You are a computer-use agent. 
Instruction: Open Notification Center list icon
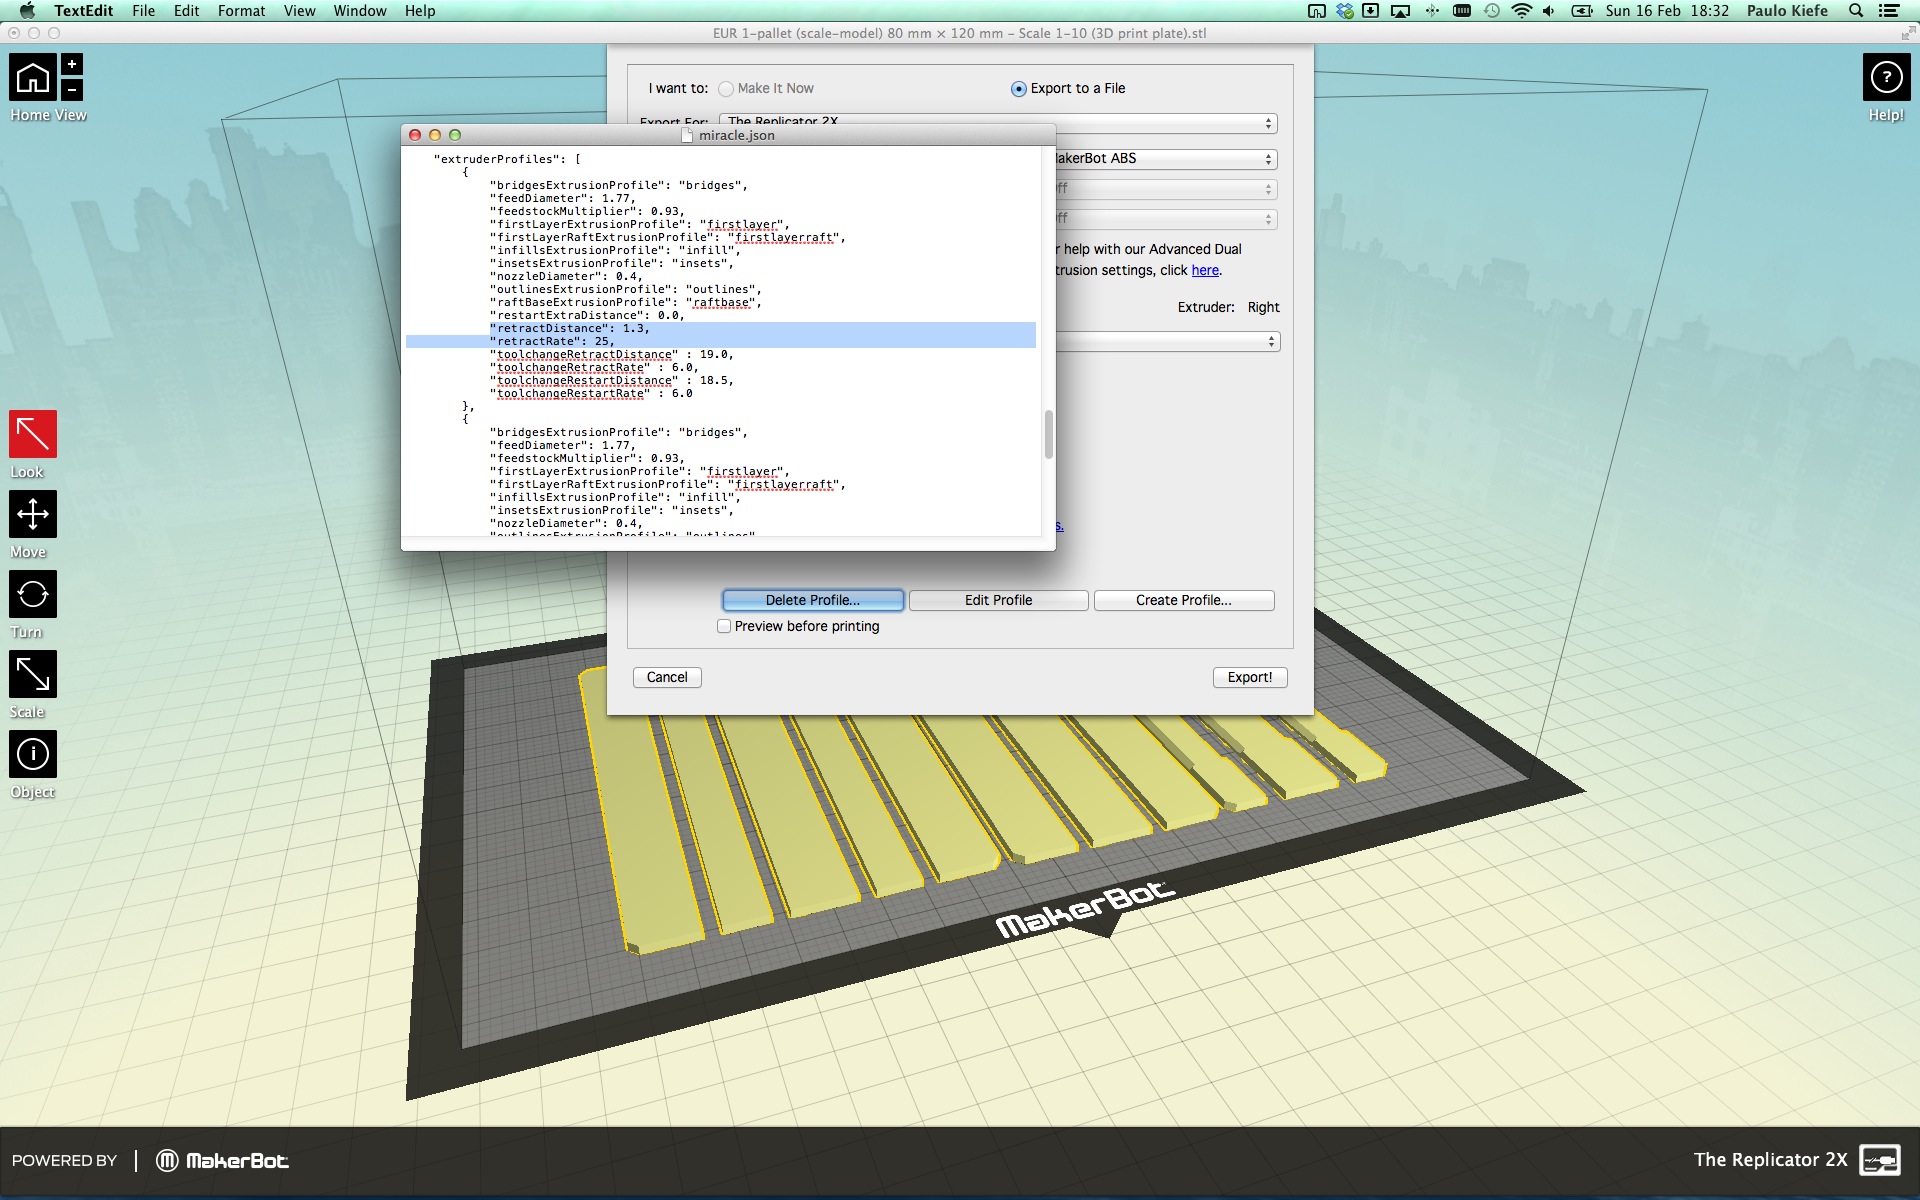(1889, 11)
